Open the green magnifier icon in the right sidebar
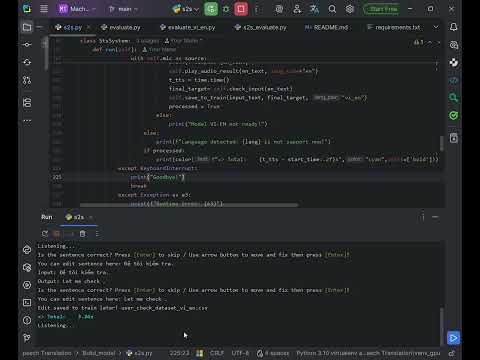The width and height of the screenshot is (480, 360). pyautogui.click(x=453, y=98)
